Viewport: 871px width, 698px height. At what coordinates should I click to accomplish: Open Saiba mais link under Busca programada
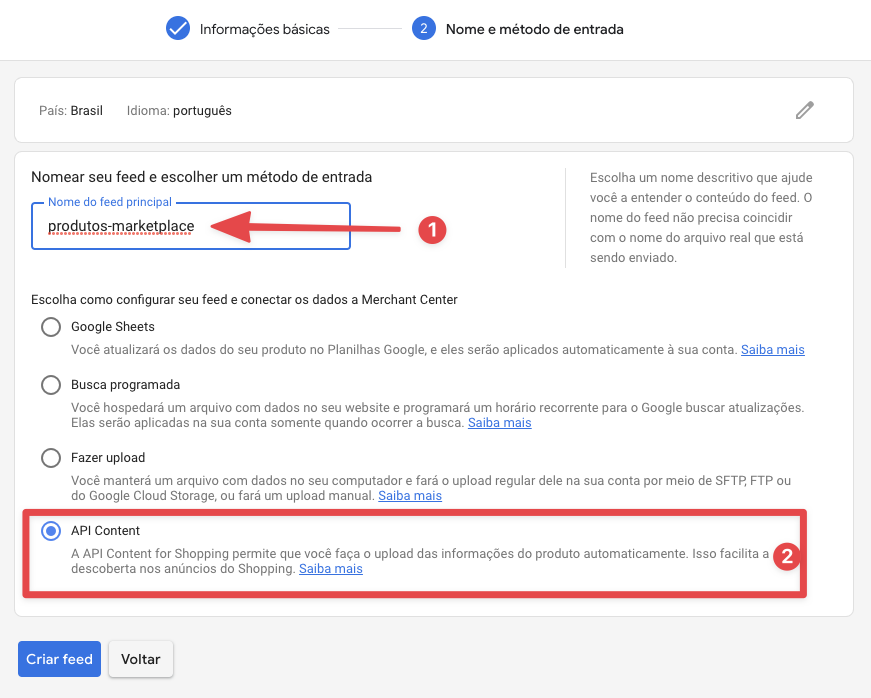point(499,423)
